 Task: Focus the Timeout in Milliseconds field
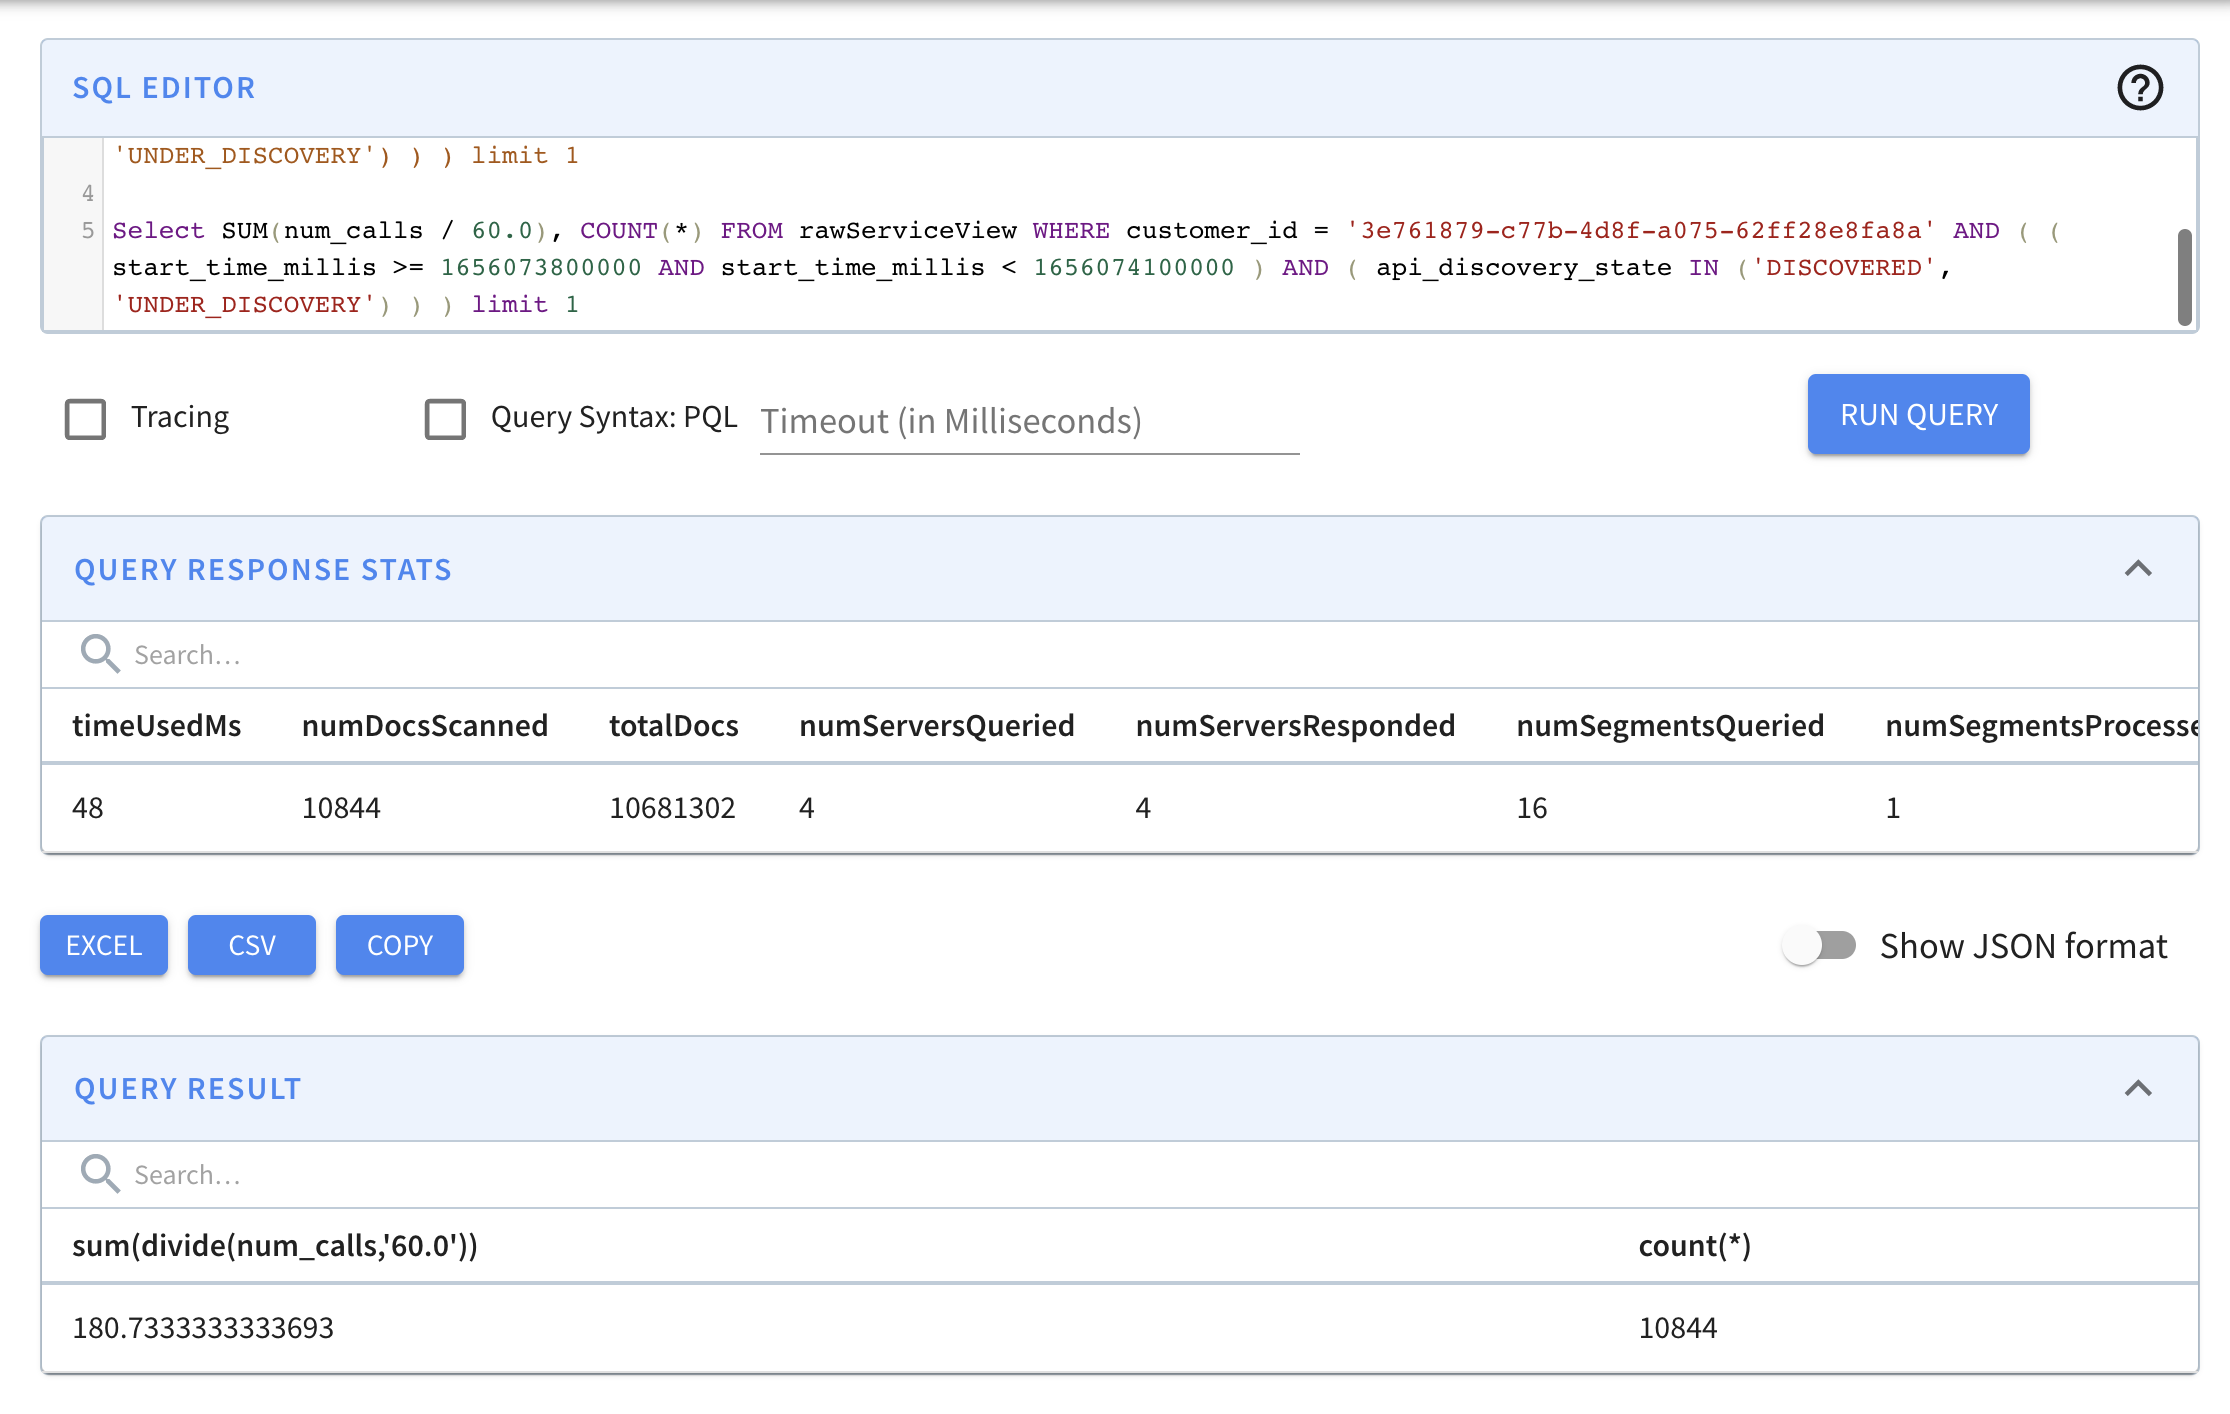coord(1028,422)
